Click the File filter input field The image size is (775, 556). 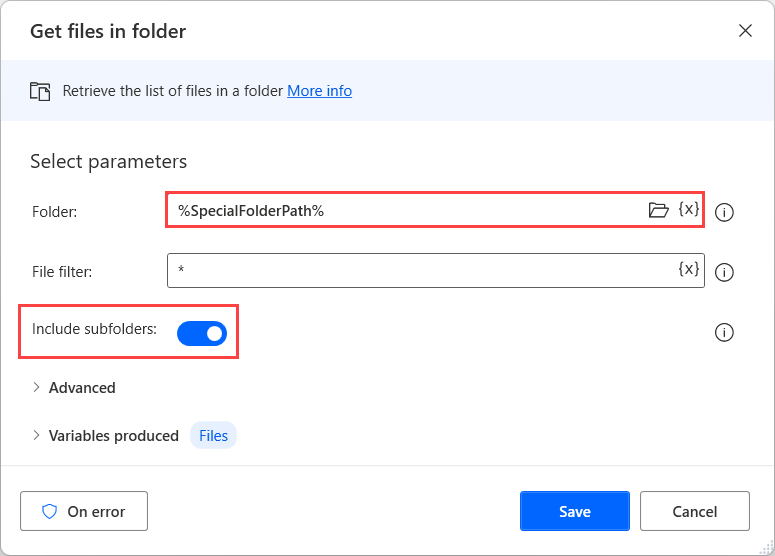tap(420, 270)
